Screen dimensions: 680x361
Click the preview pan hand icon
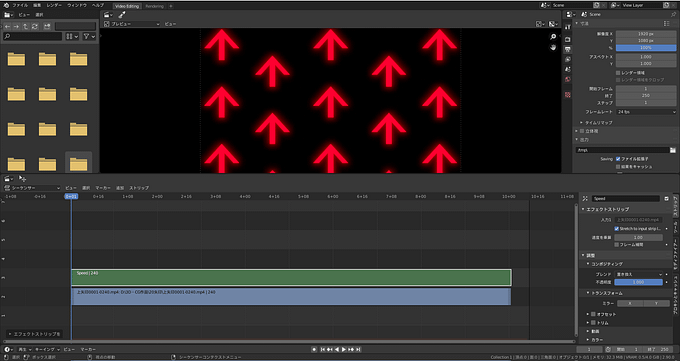[553, 47]
